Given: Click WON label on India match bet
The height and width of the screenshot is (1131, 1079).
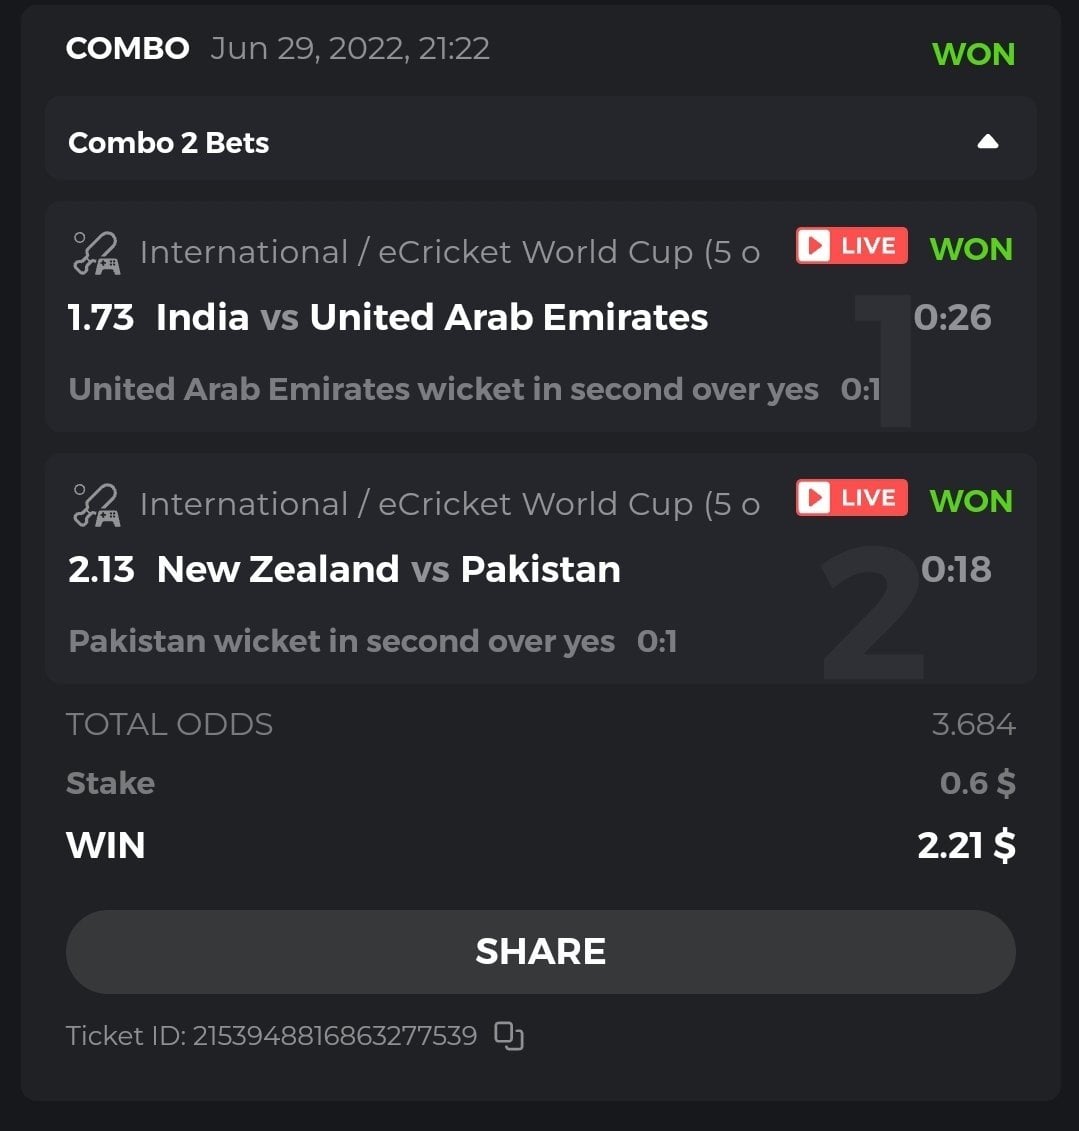Looking at the screenshot, I should [970, 249].
